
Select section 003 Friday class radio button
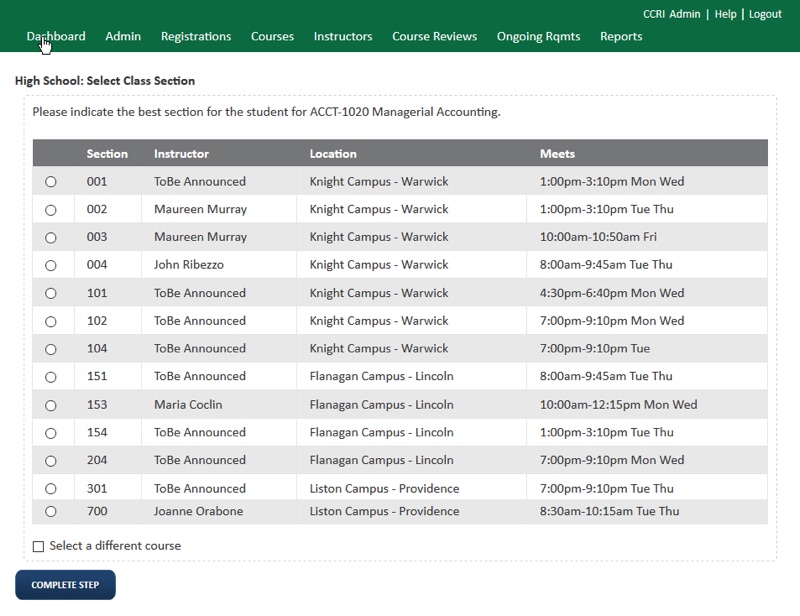[51, 238]
